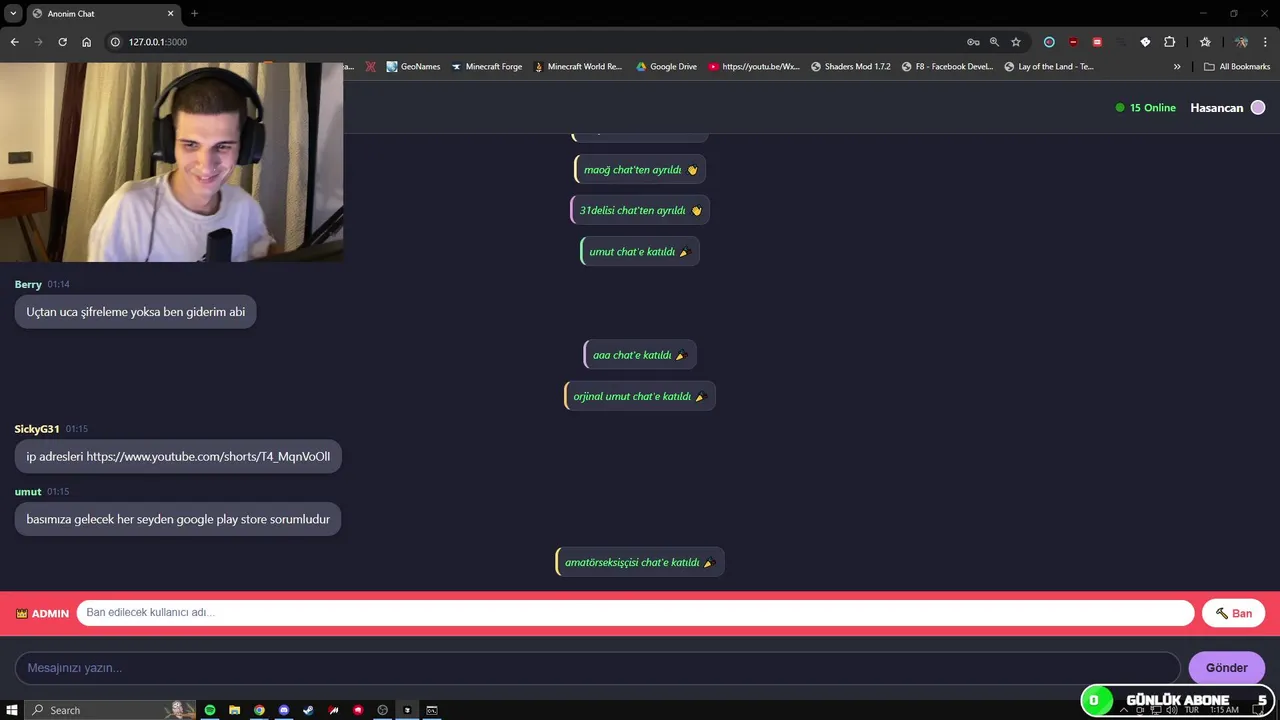The image size is (1280, 720).
Task: Focus the ban username input field
Action: point(635,613)
